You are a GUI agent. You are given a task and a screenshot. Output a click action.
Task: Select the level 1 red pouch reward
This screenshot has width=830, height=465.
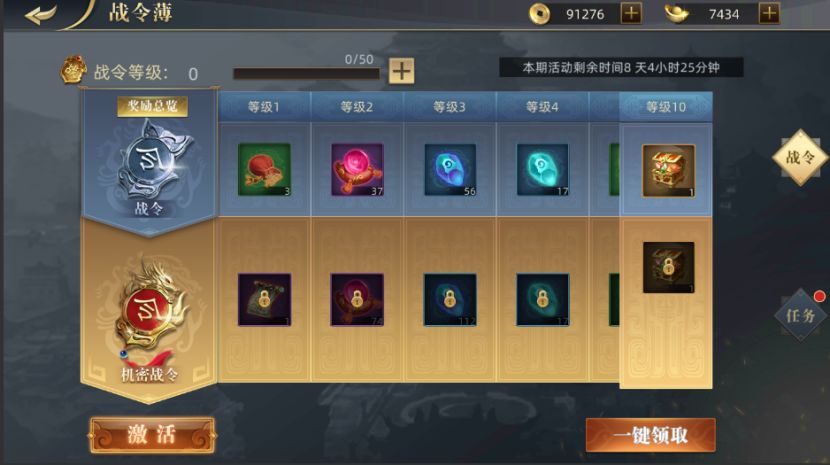point(264,169)
